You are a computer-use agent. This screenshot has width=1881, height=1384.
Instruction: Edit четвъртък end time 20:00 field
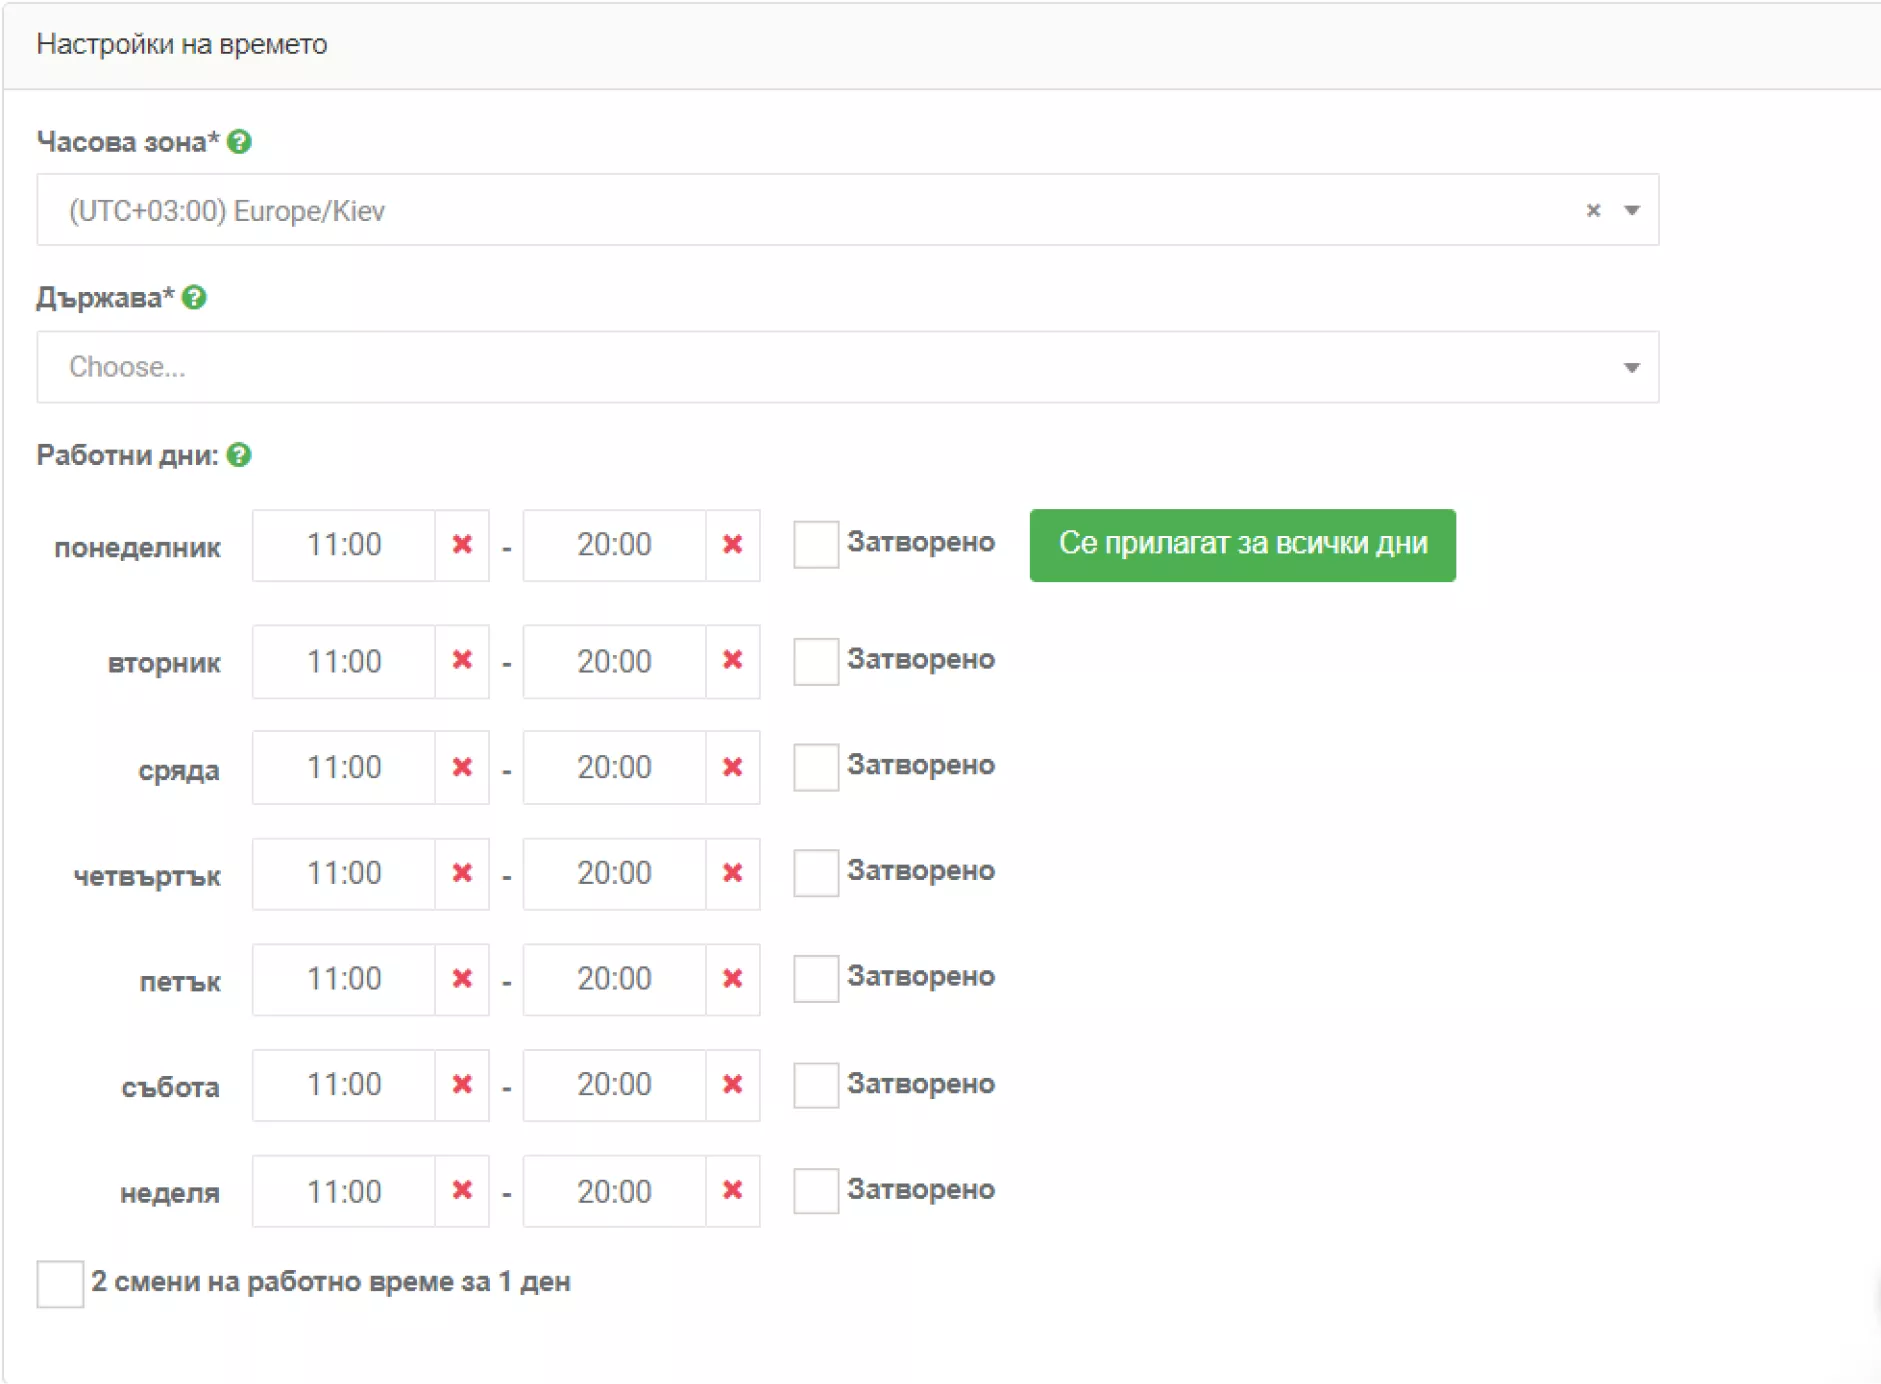(x=614, y=873)
